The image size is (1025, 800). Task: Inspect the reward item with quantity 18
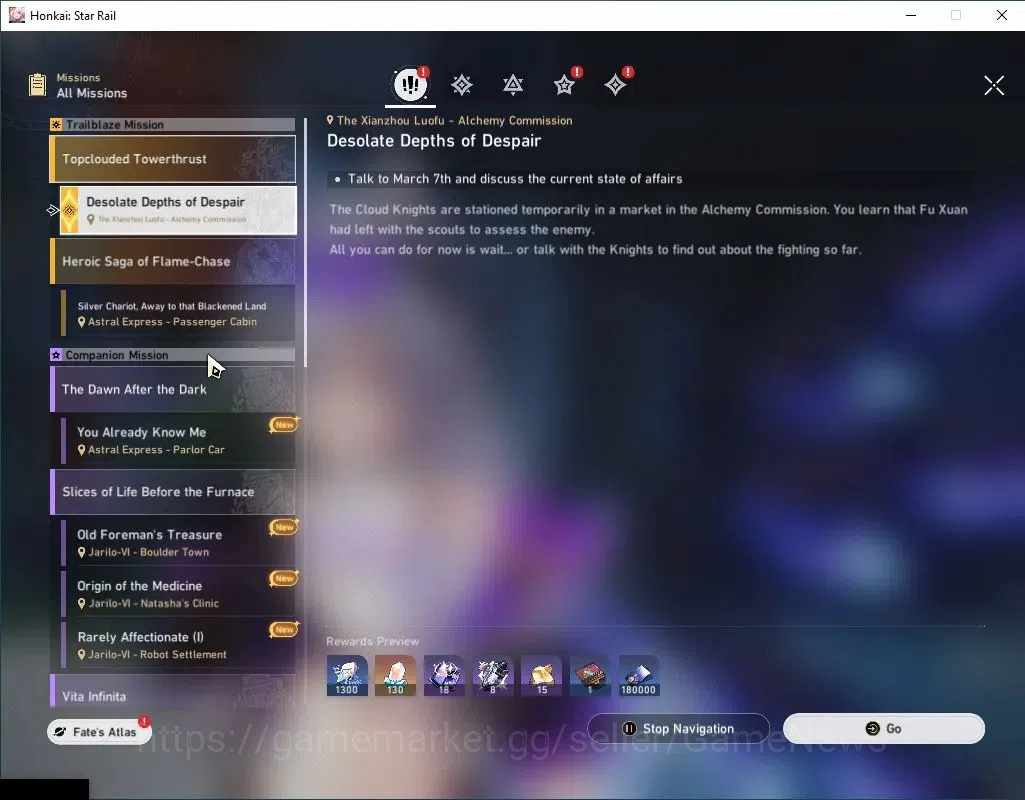coord(444,676)
